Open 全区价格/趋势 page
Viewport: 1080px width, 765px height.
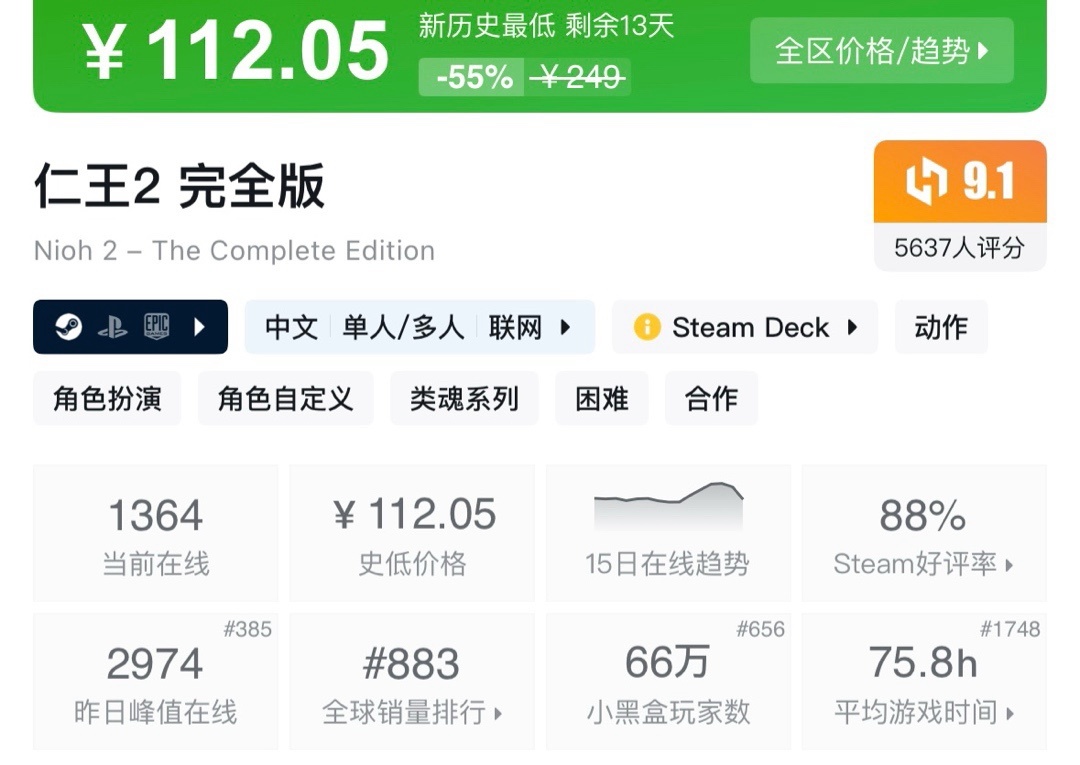pos(880,50)
